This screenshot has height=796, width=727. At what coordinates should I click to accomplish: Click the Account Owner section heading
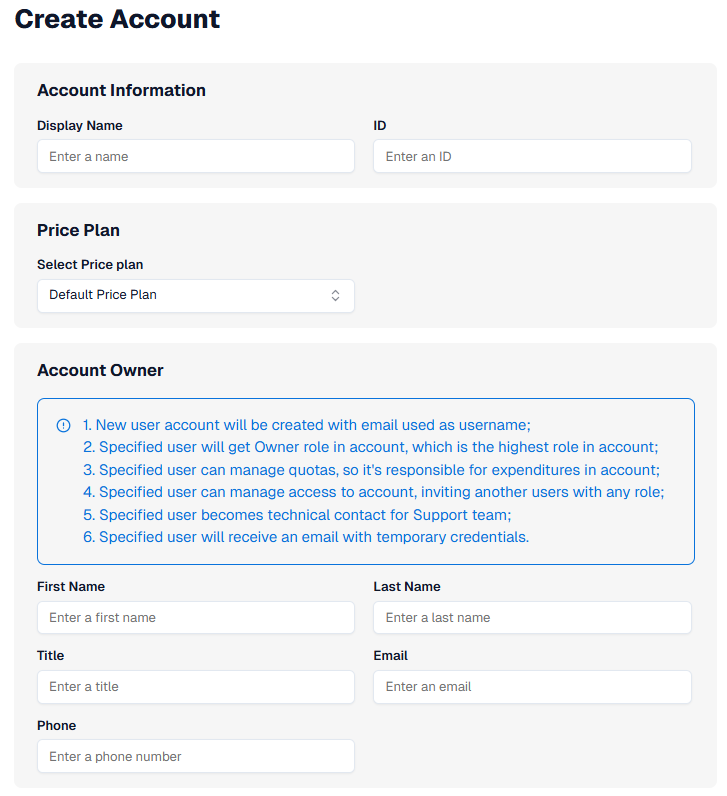point(100,370)
